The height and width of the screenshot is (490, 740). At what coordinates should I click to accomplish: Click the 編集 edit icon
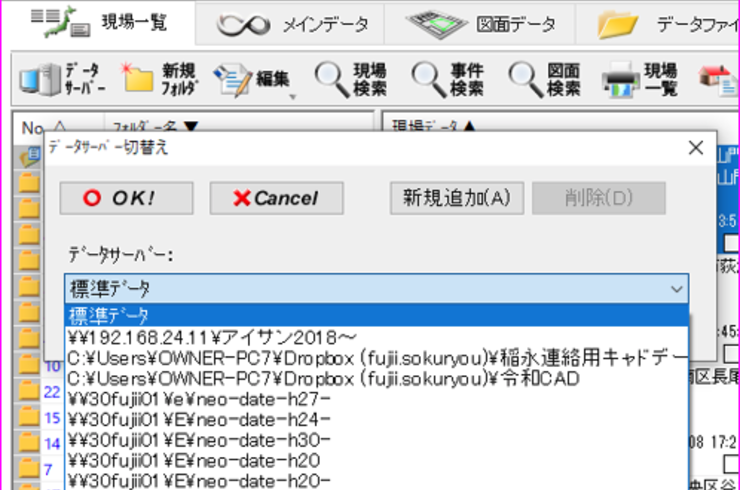pyautogui.click(x=253, y=79)
